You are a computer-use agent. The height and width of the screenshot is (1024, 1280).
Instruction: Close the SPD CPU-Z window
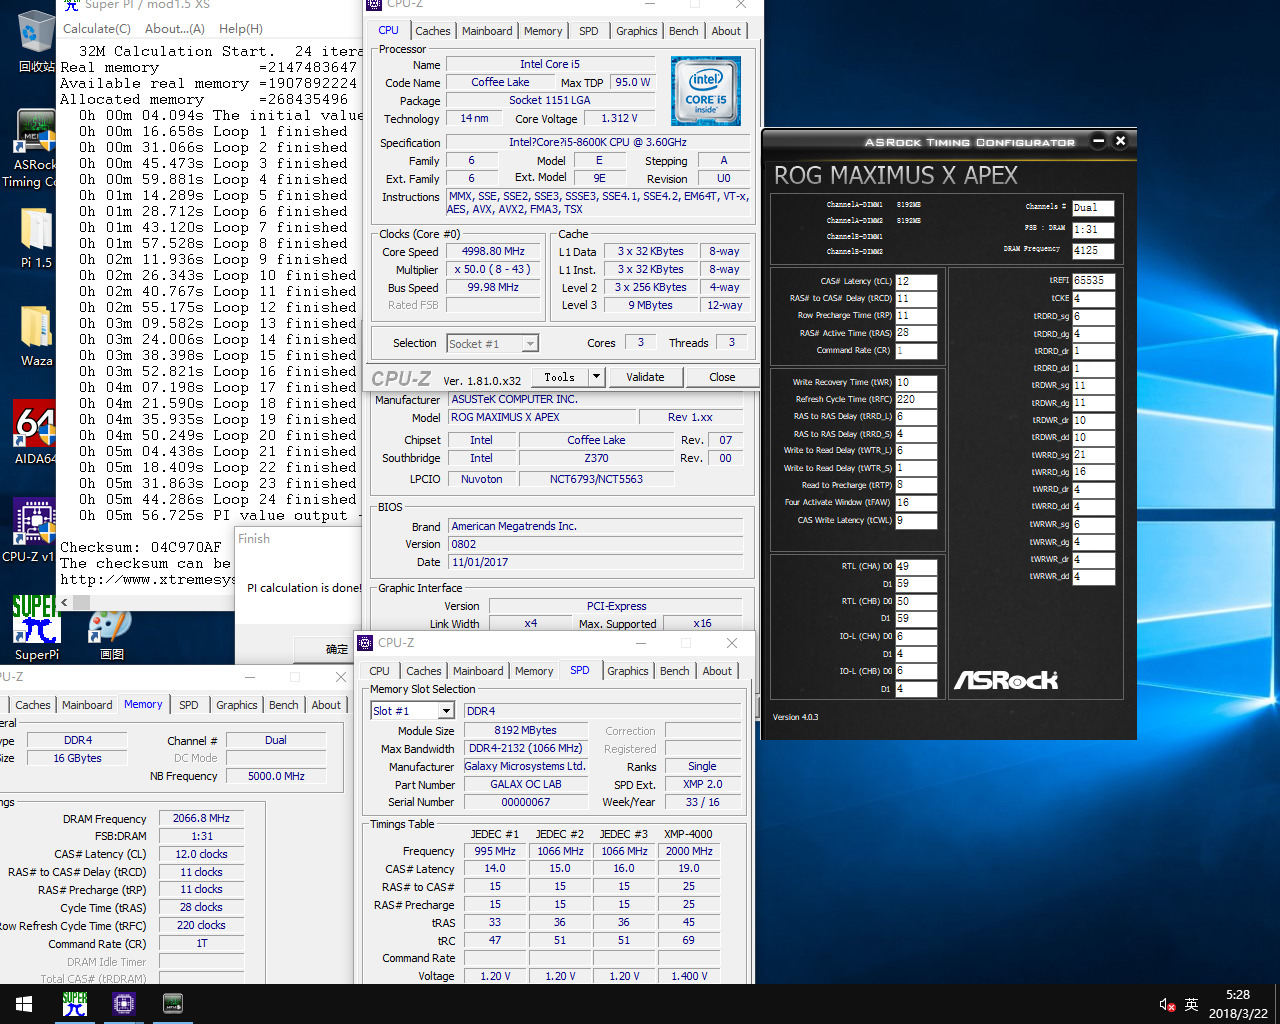pyautogui.click(x=732, y=643)
